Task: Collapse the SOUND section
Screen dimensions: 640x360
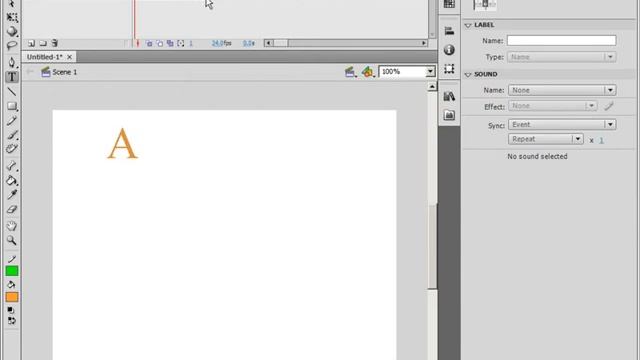Action: (x=468, y=75)
